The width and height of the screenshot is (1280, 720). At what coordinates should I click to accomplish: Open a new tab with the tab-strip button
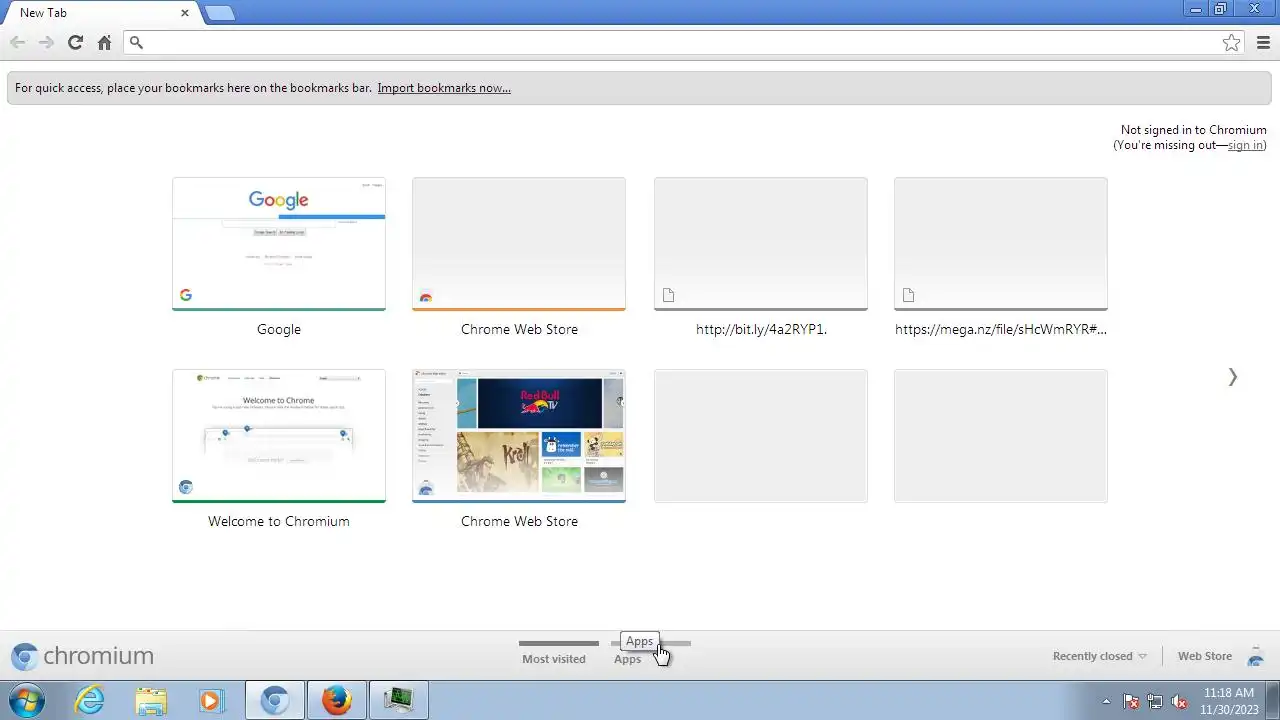220,13
